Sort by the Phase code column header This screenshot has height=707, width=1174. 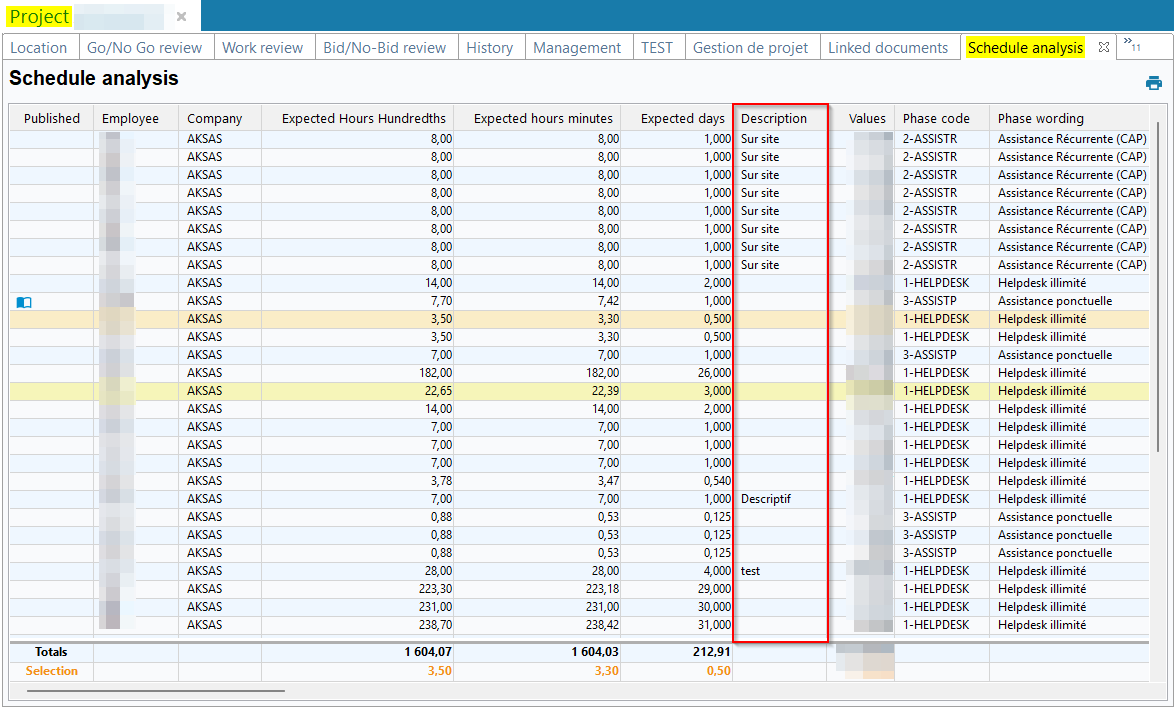click(935, 118)
